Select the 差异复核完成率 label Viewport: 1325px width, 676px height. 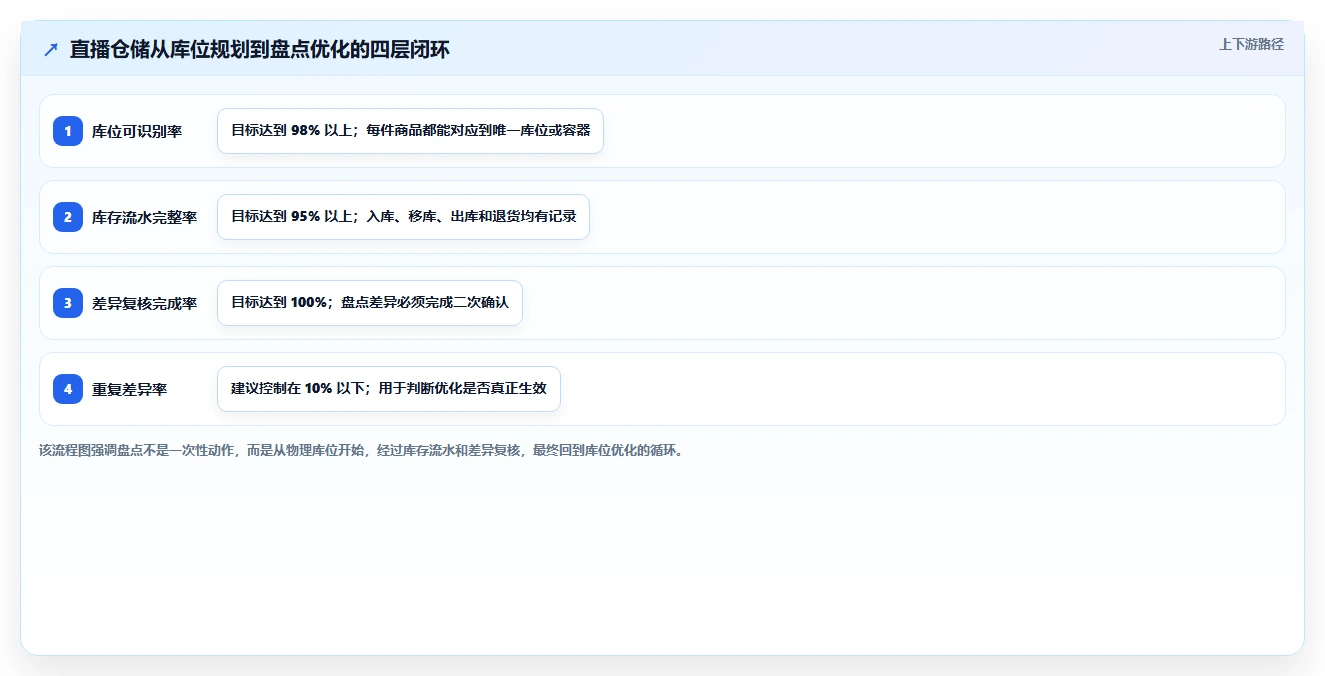click(144, 303)
